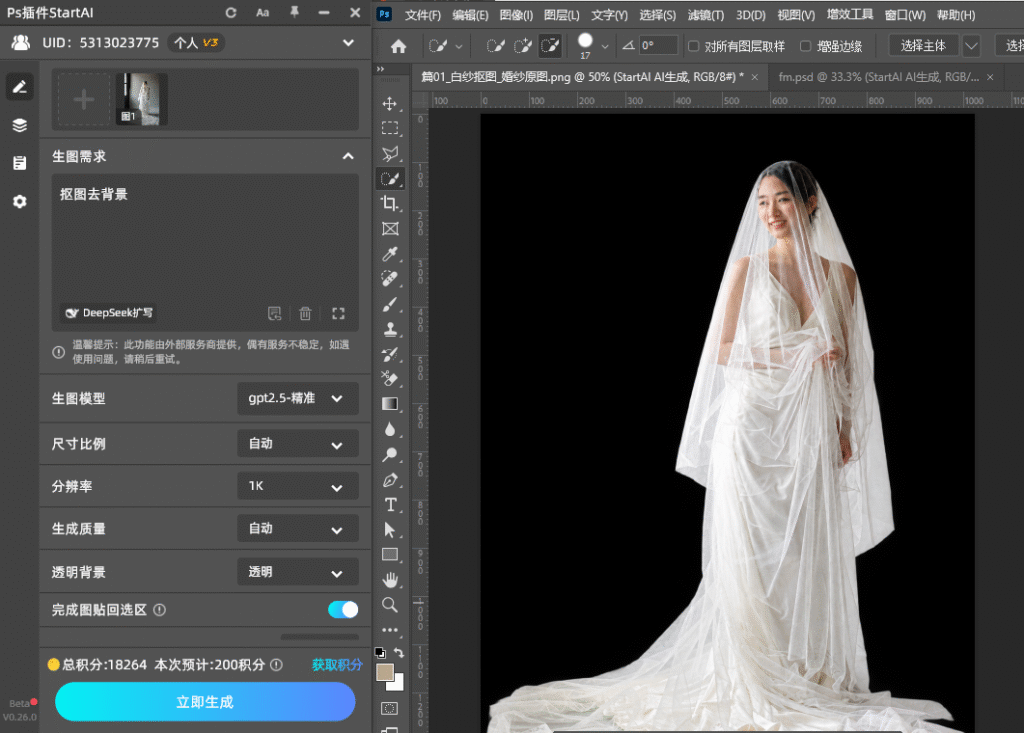The height and width of the screenshot is (733, 1024).
Task: Select the Gradient tool
Action: [390, 404]
